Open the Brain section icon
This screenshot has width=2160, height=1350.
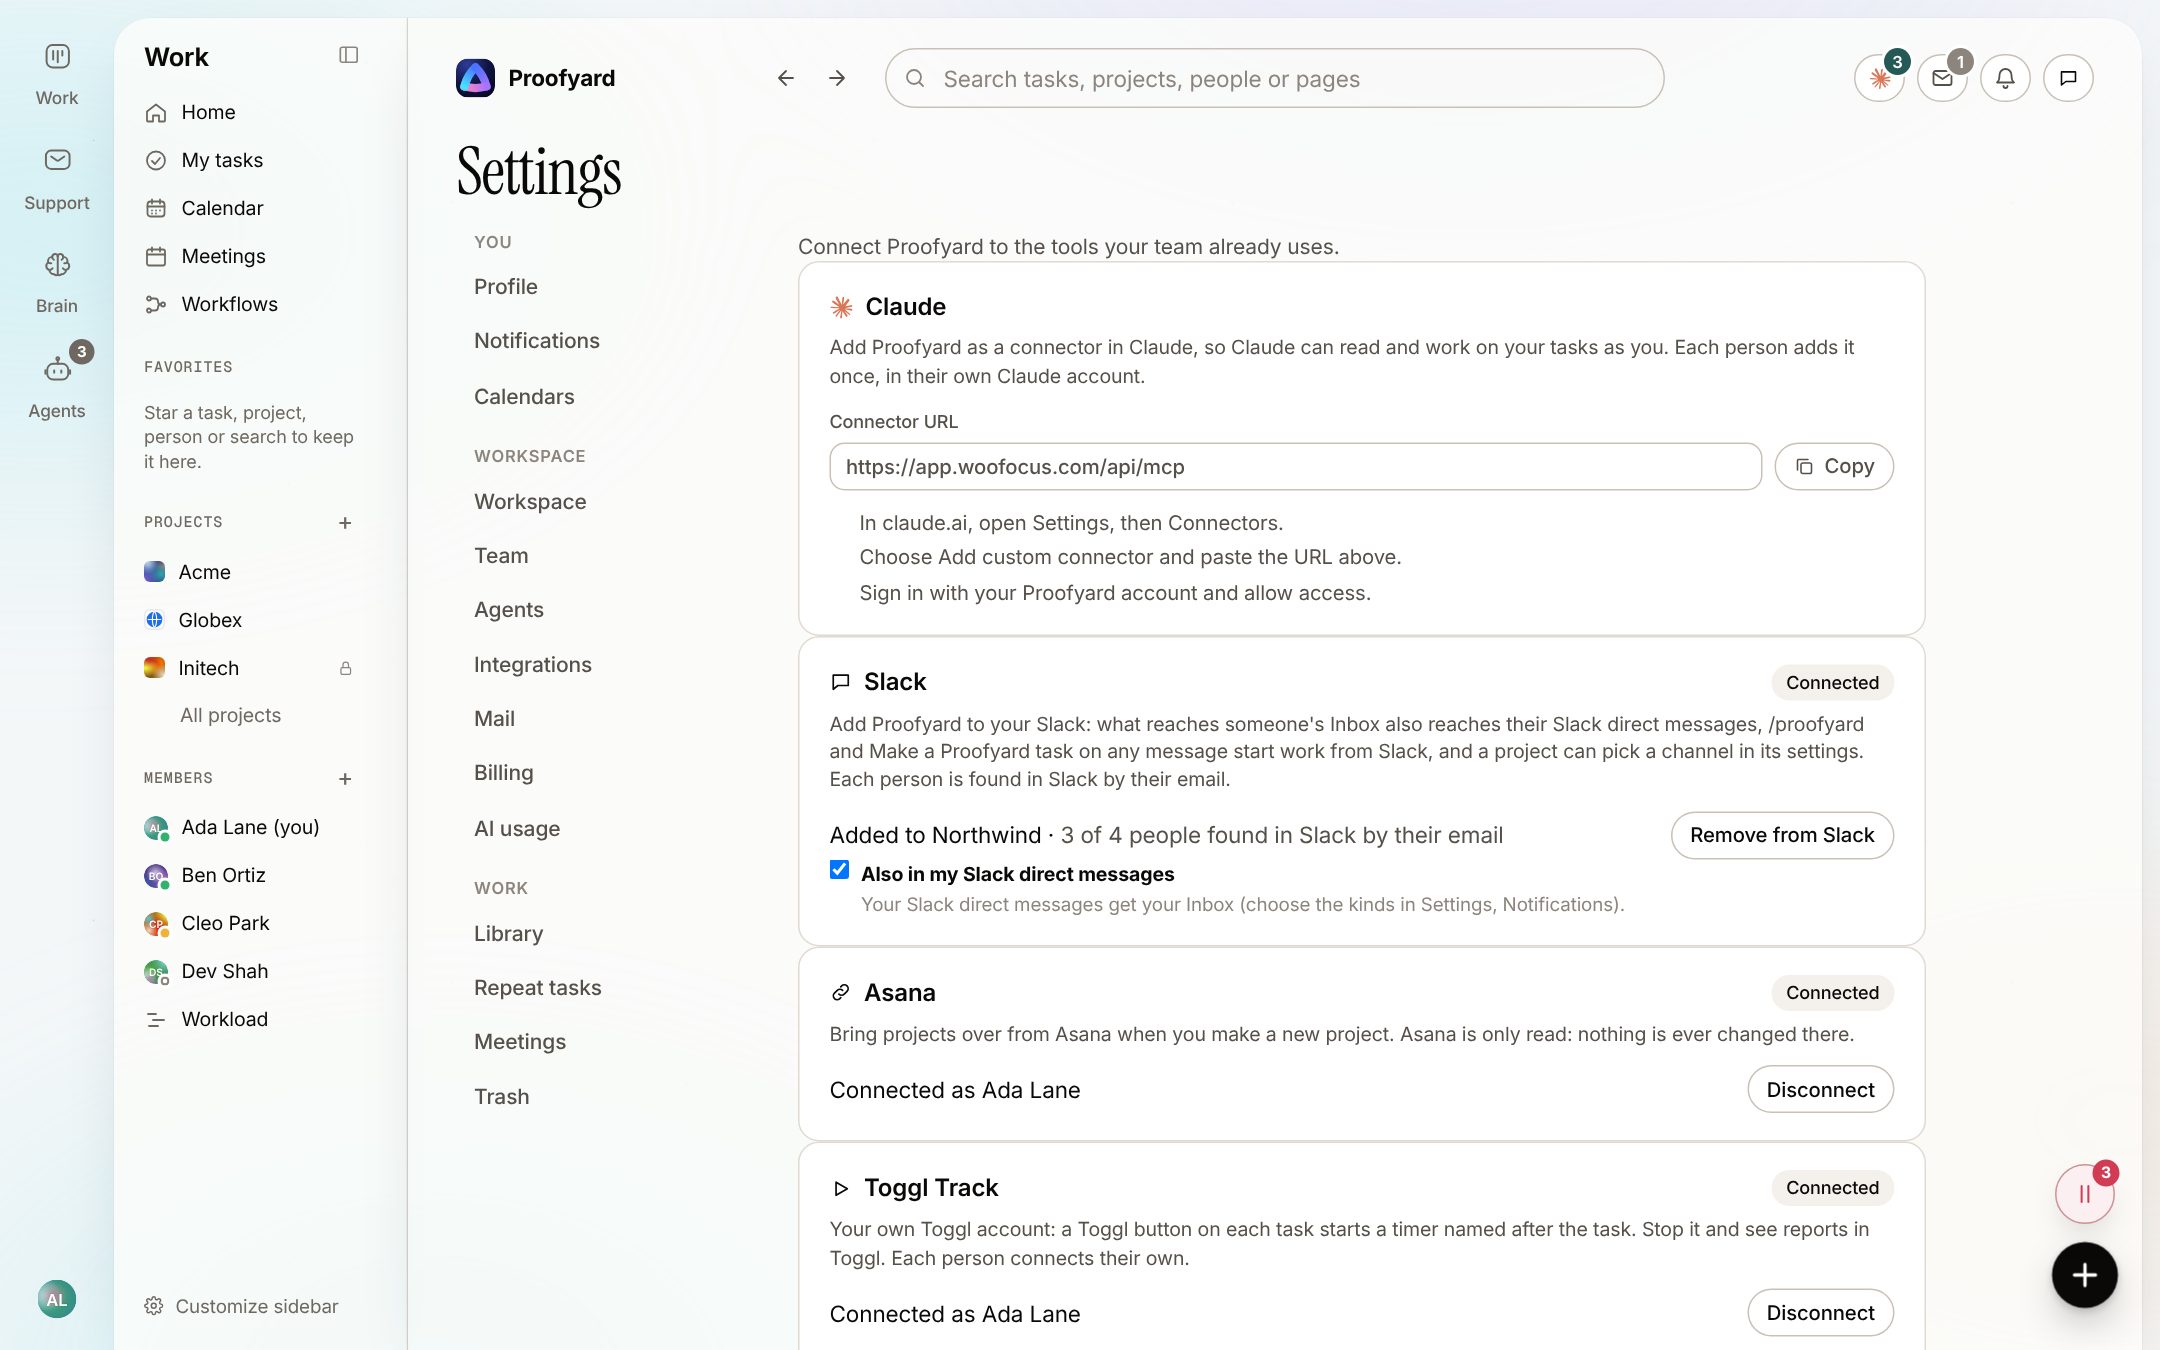click(x=57, y=264)
